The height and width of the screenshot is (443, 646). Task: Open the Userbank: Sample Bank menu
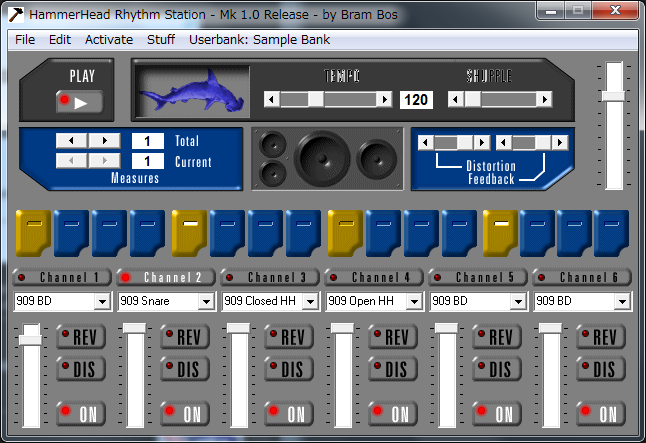point(259,40)
